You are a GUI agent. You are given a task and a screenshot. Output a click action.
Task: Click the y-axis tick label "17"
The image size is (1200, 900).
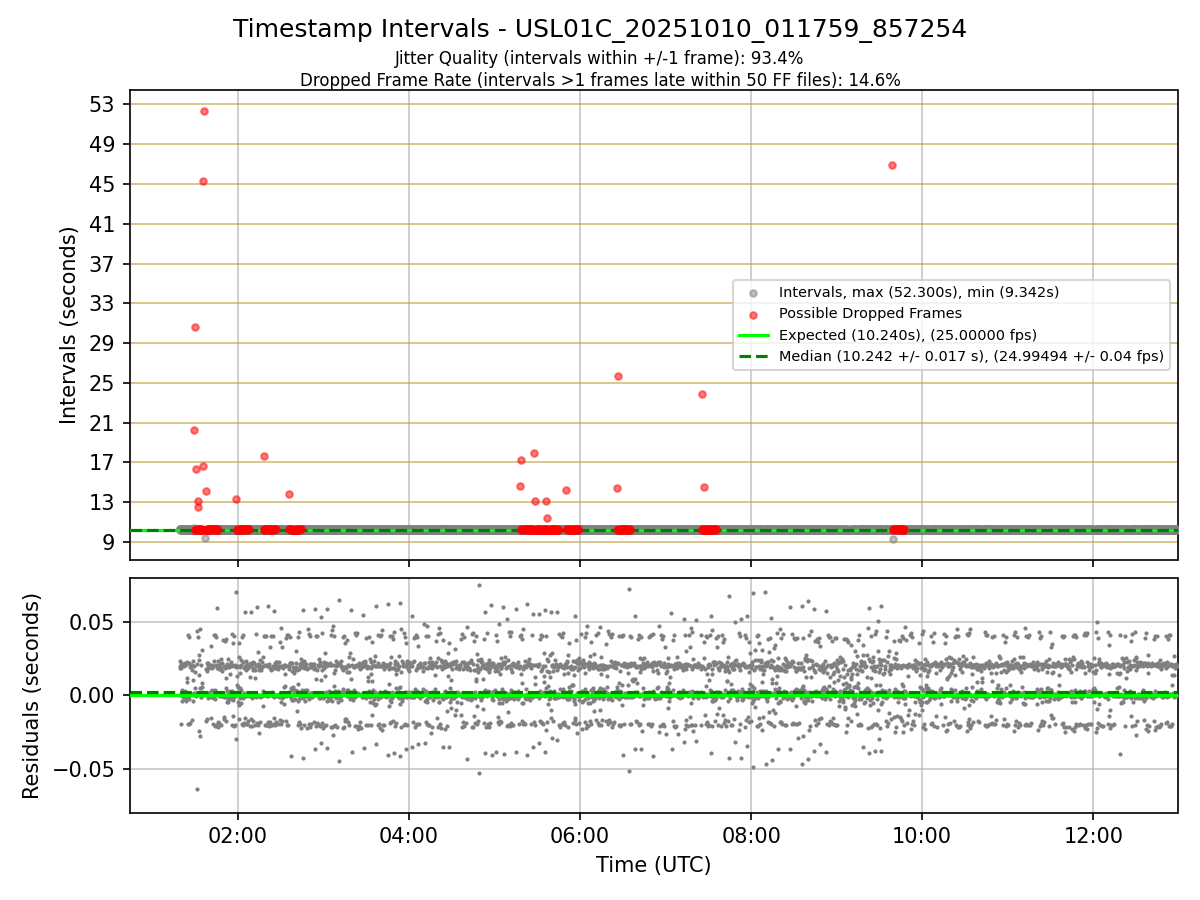pyautogui.click(x=104, y=463)
